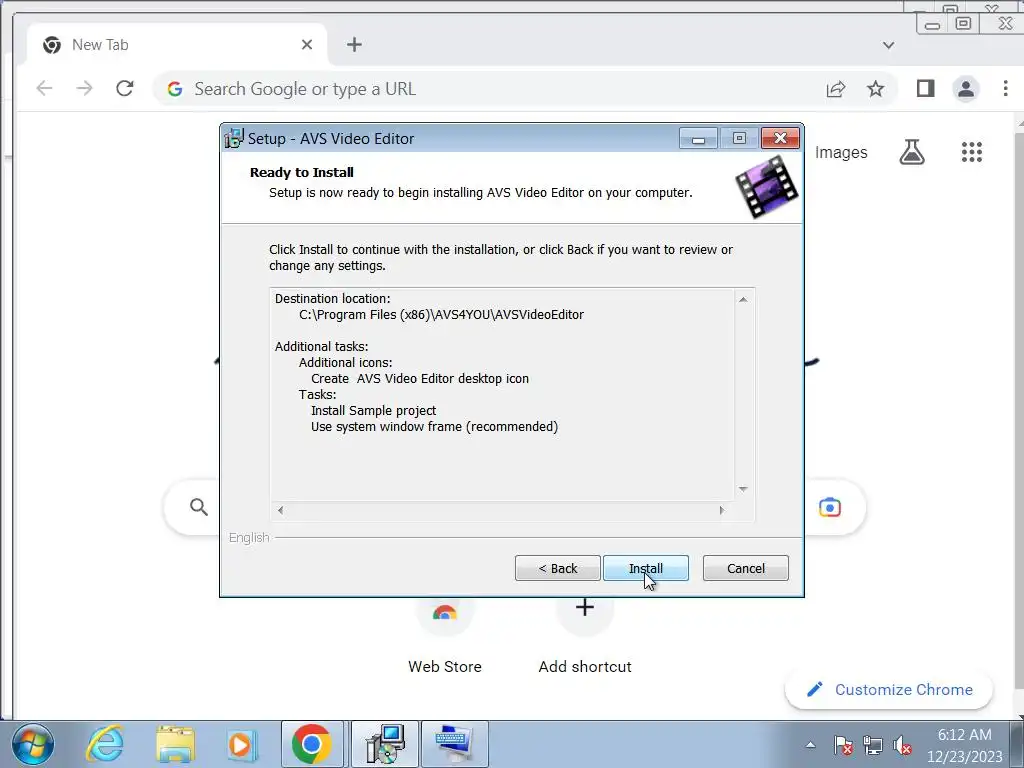
Task: Click summary box scroll left arrow
Action: tap(281, 510)
